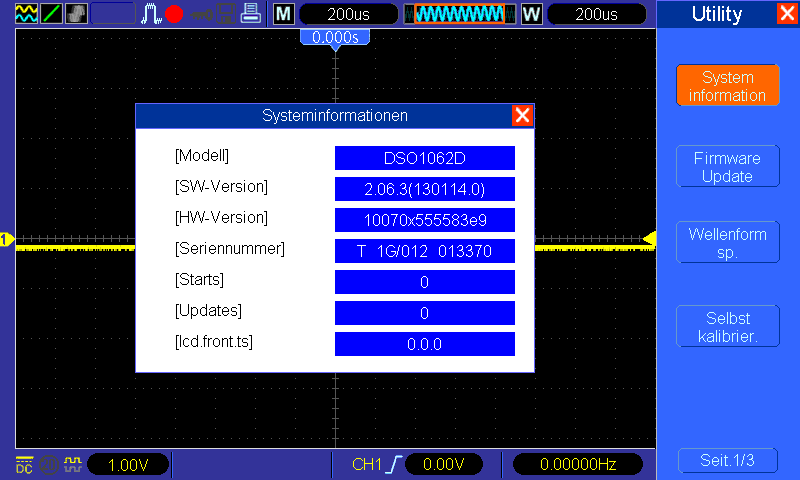This screenshot has height=480, width=800.
Task: Click the white pulse trigger status icon
Action: pos(151,14)
